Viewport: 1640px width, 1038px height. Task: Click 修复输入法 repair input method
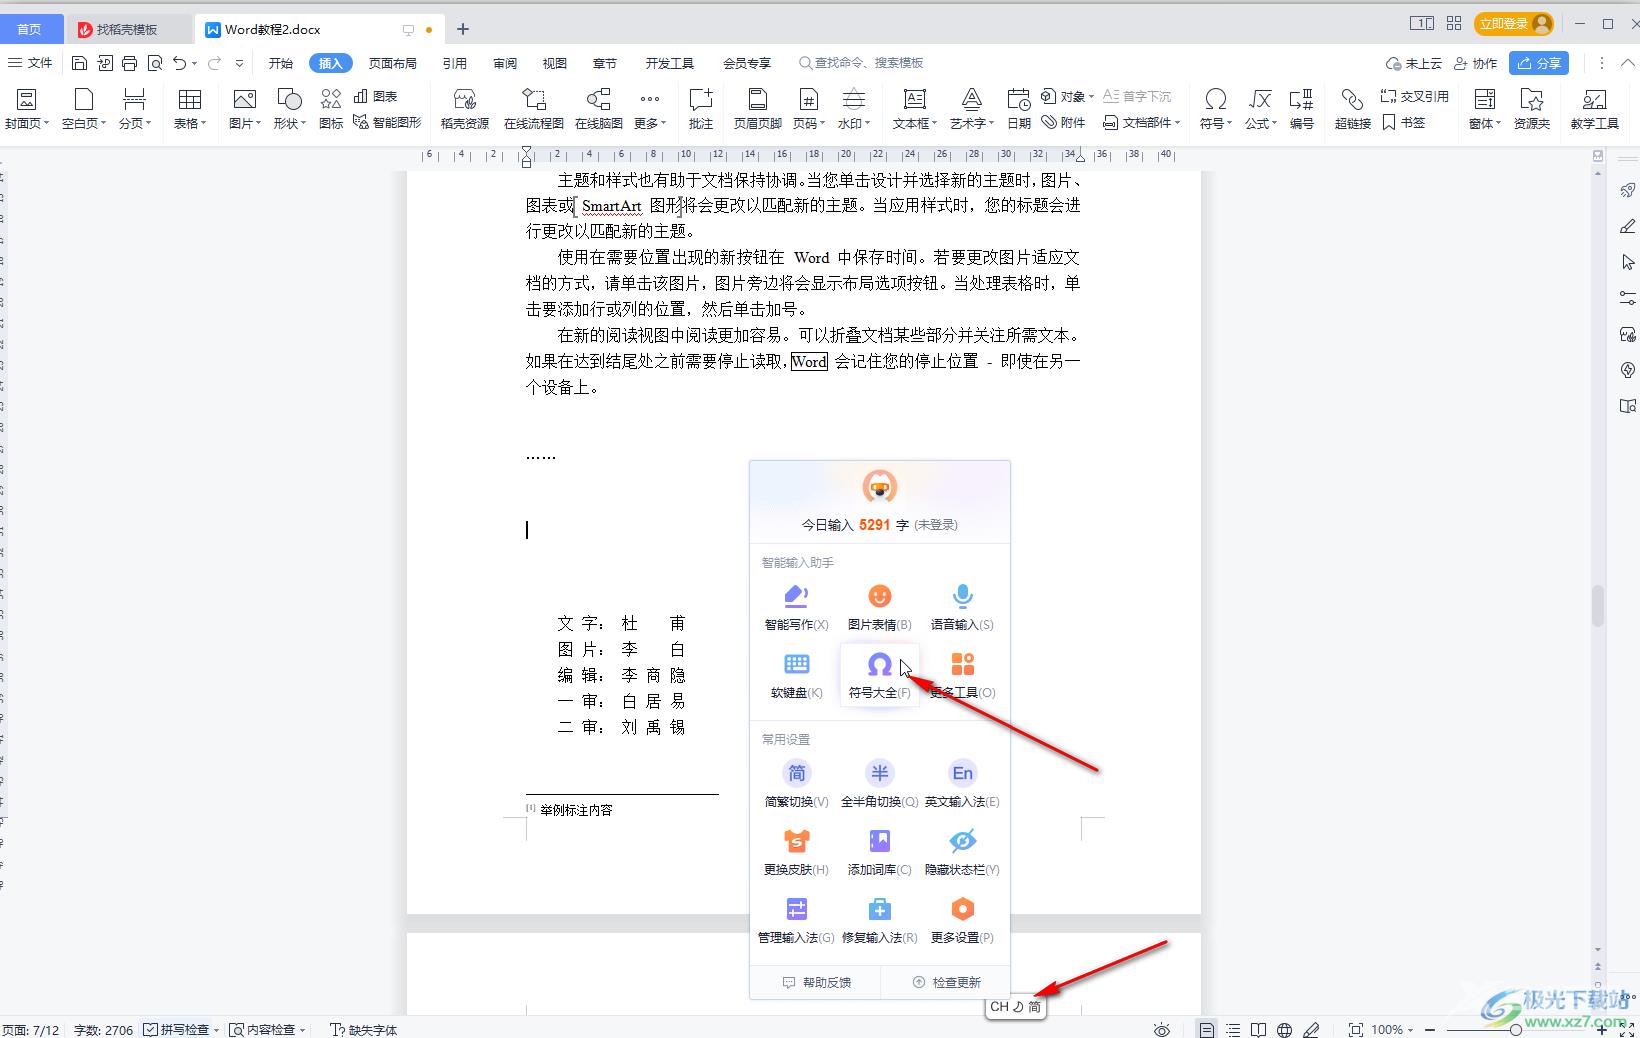[879, 920]
